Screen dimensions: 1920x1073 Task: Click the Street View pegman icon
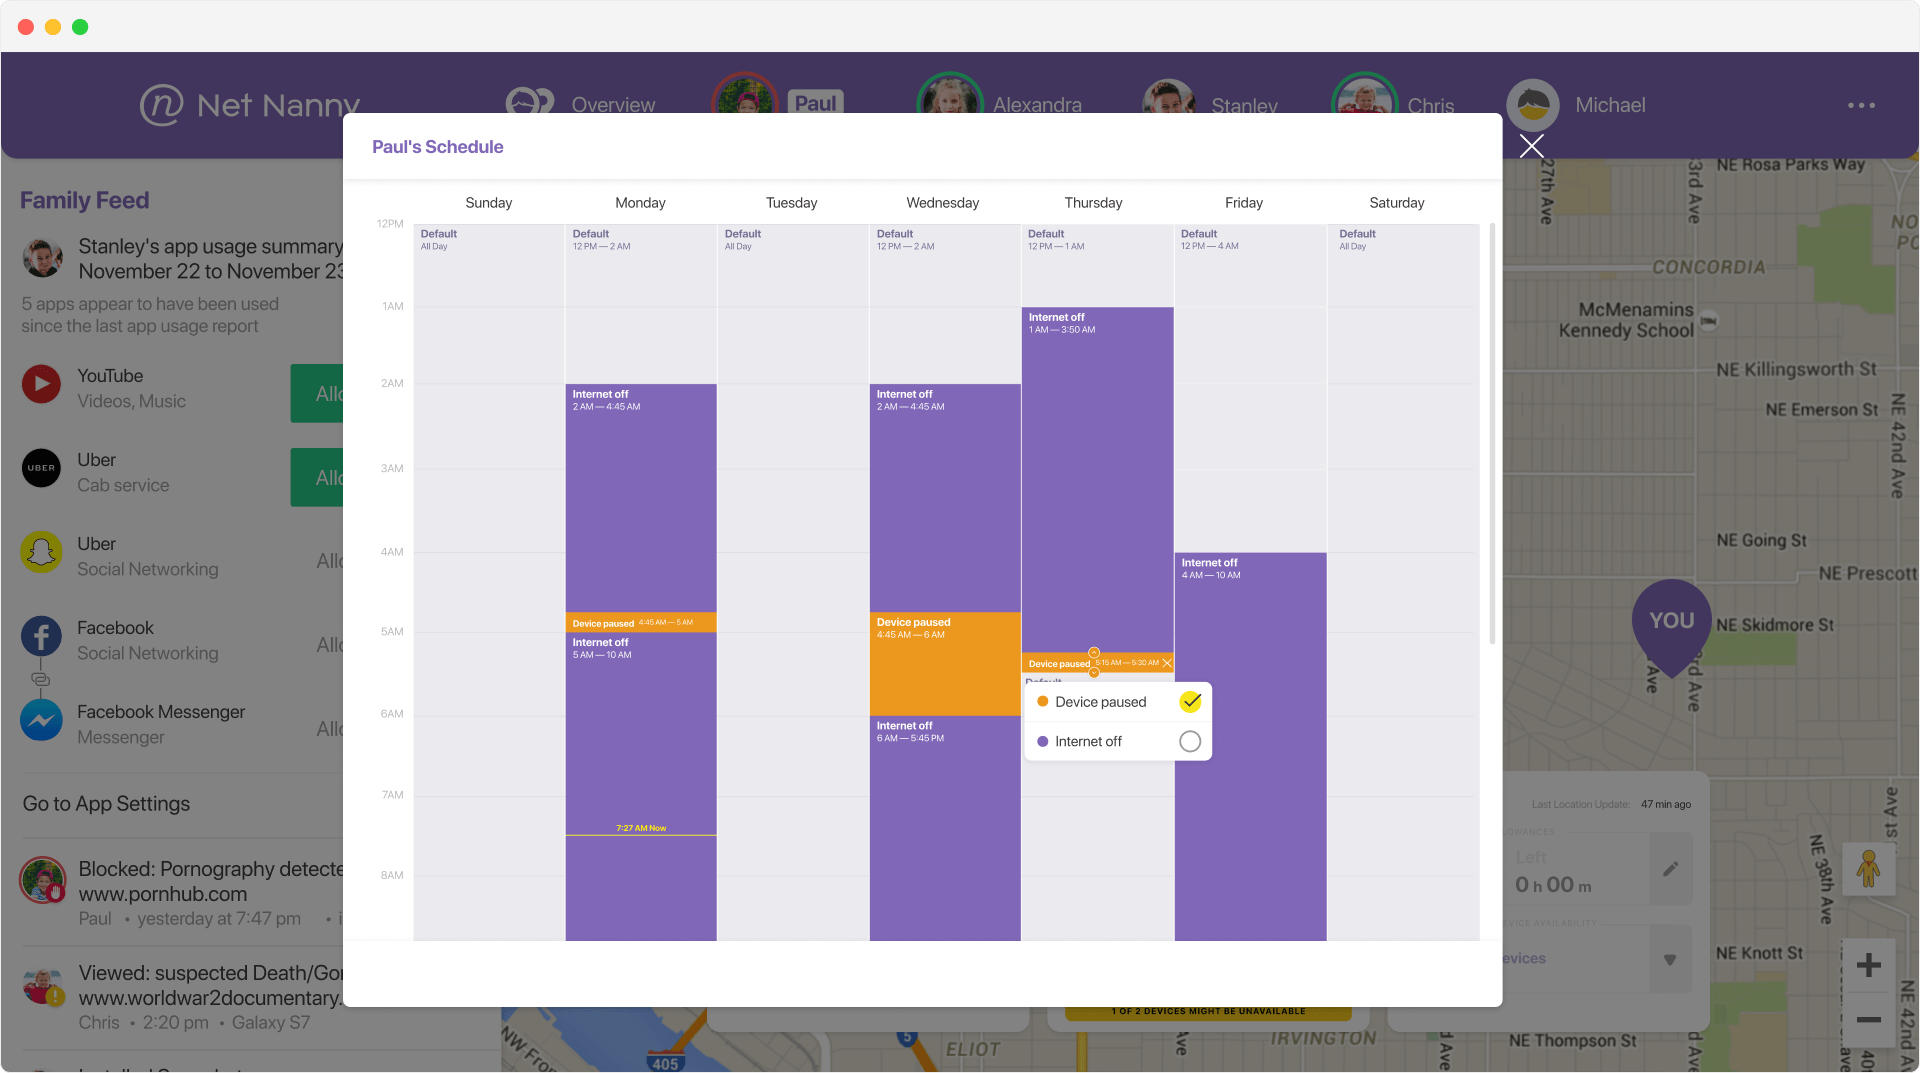[1868, 868]
